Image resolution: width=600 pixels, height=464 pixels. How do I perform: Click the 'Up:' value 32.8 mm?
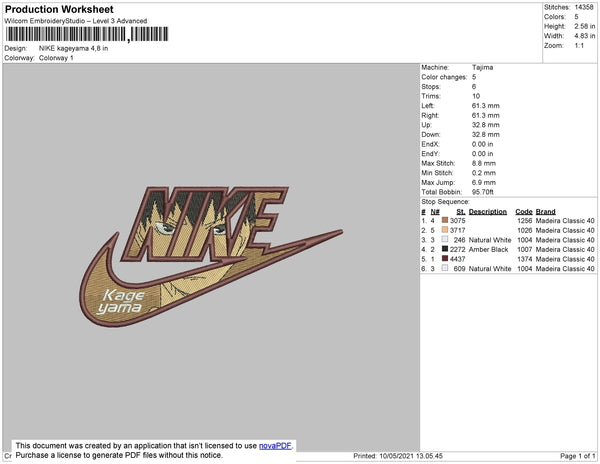click(x=486, y=125)
